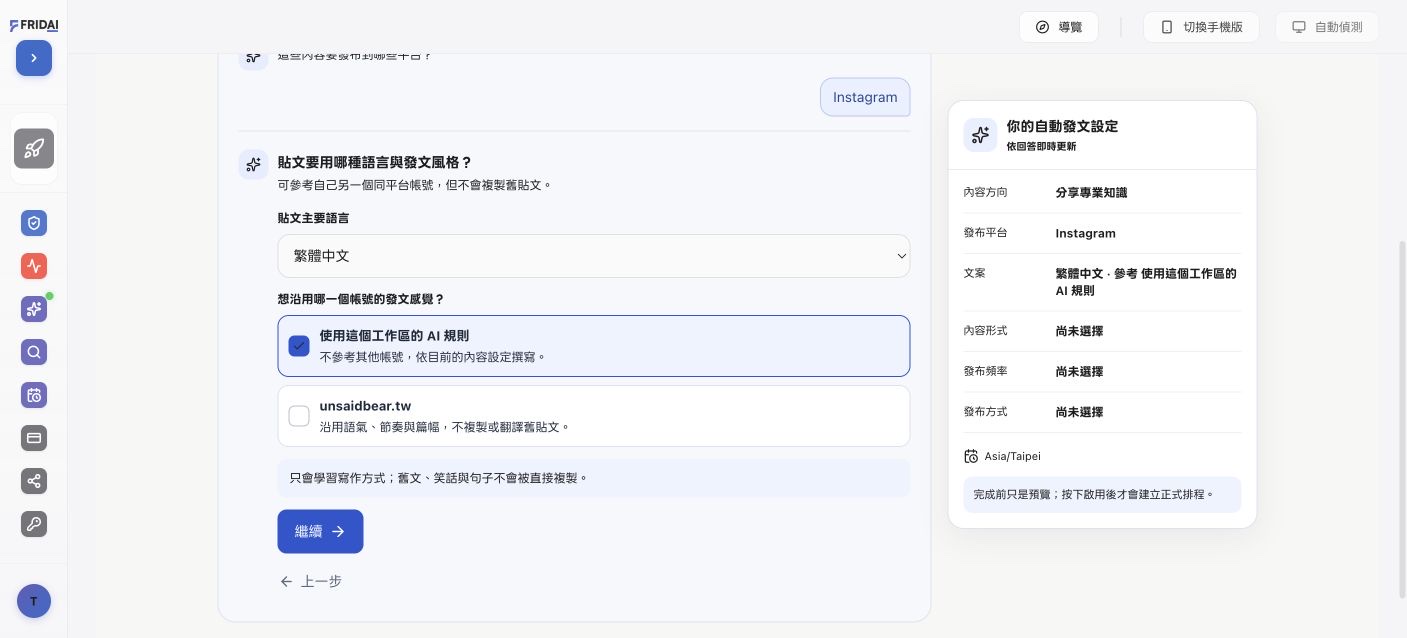The height and width of the screenshot is (638, 1407).
Task: Click the sparkles icon beside 貼文要用哪種語言與發文風格
Action: [x=253, y=164]
